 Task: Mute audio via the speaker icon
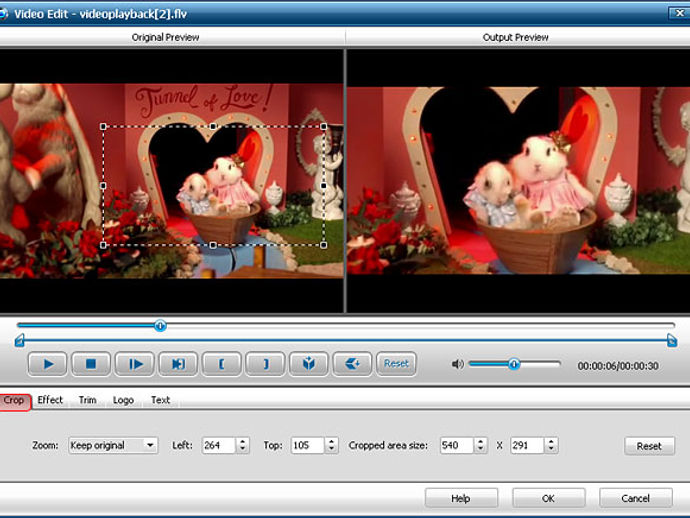click(457, 364)
